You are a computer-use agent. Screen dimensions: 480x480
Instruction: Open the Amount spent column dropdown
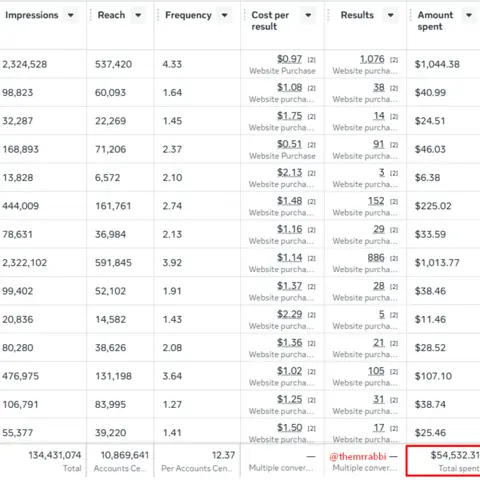(469, 15)
